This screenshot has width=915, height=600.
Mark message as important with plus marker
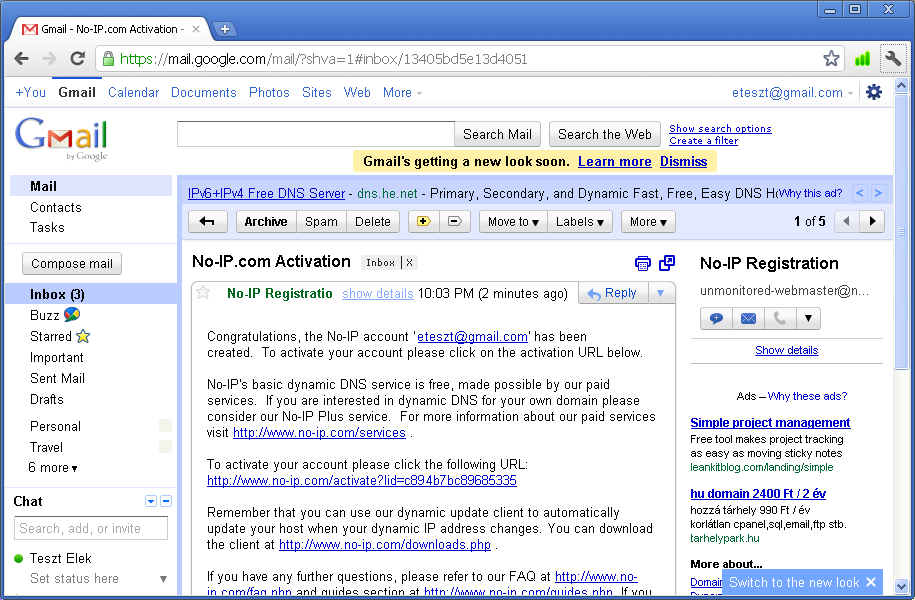pyautogui.click(x=424, y=222)
